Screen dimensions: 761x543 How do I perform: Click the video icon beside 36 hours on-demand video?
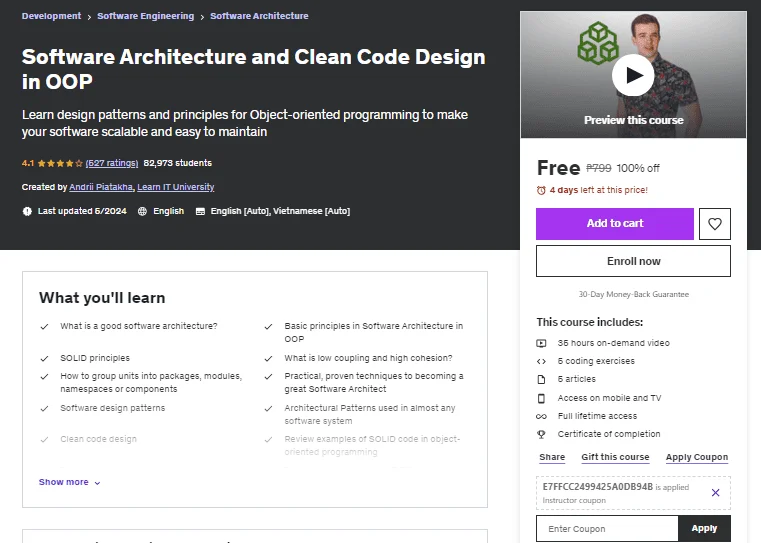click(x=541, y=343)
